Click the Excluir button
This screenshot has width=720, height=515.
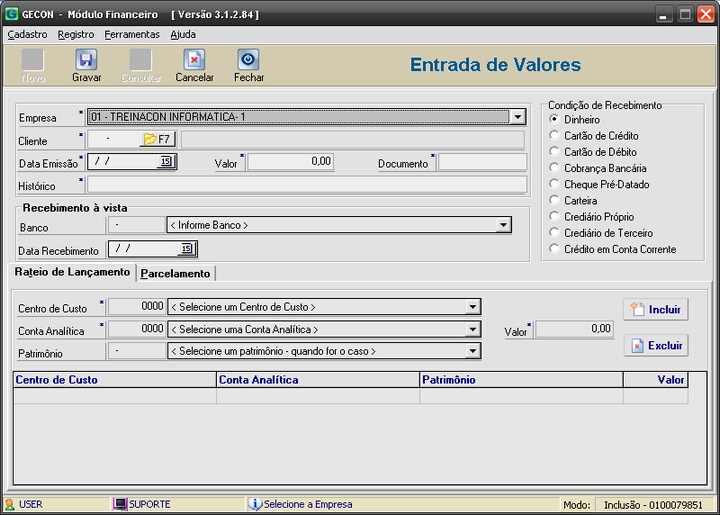pyautogui.click(x=656, y=345)
